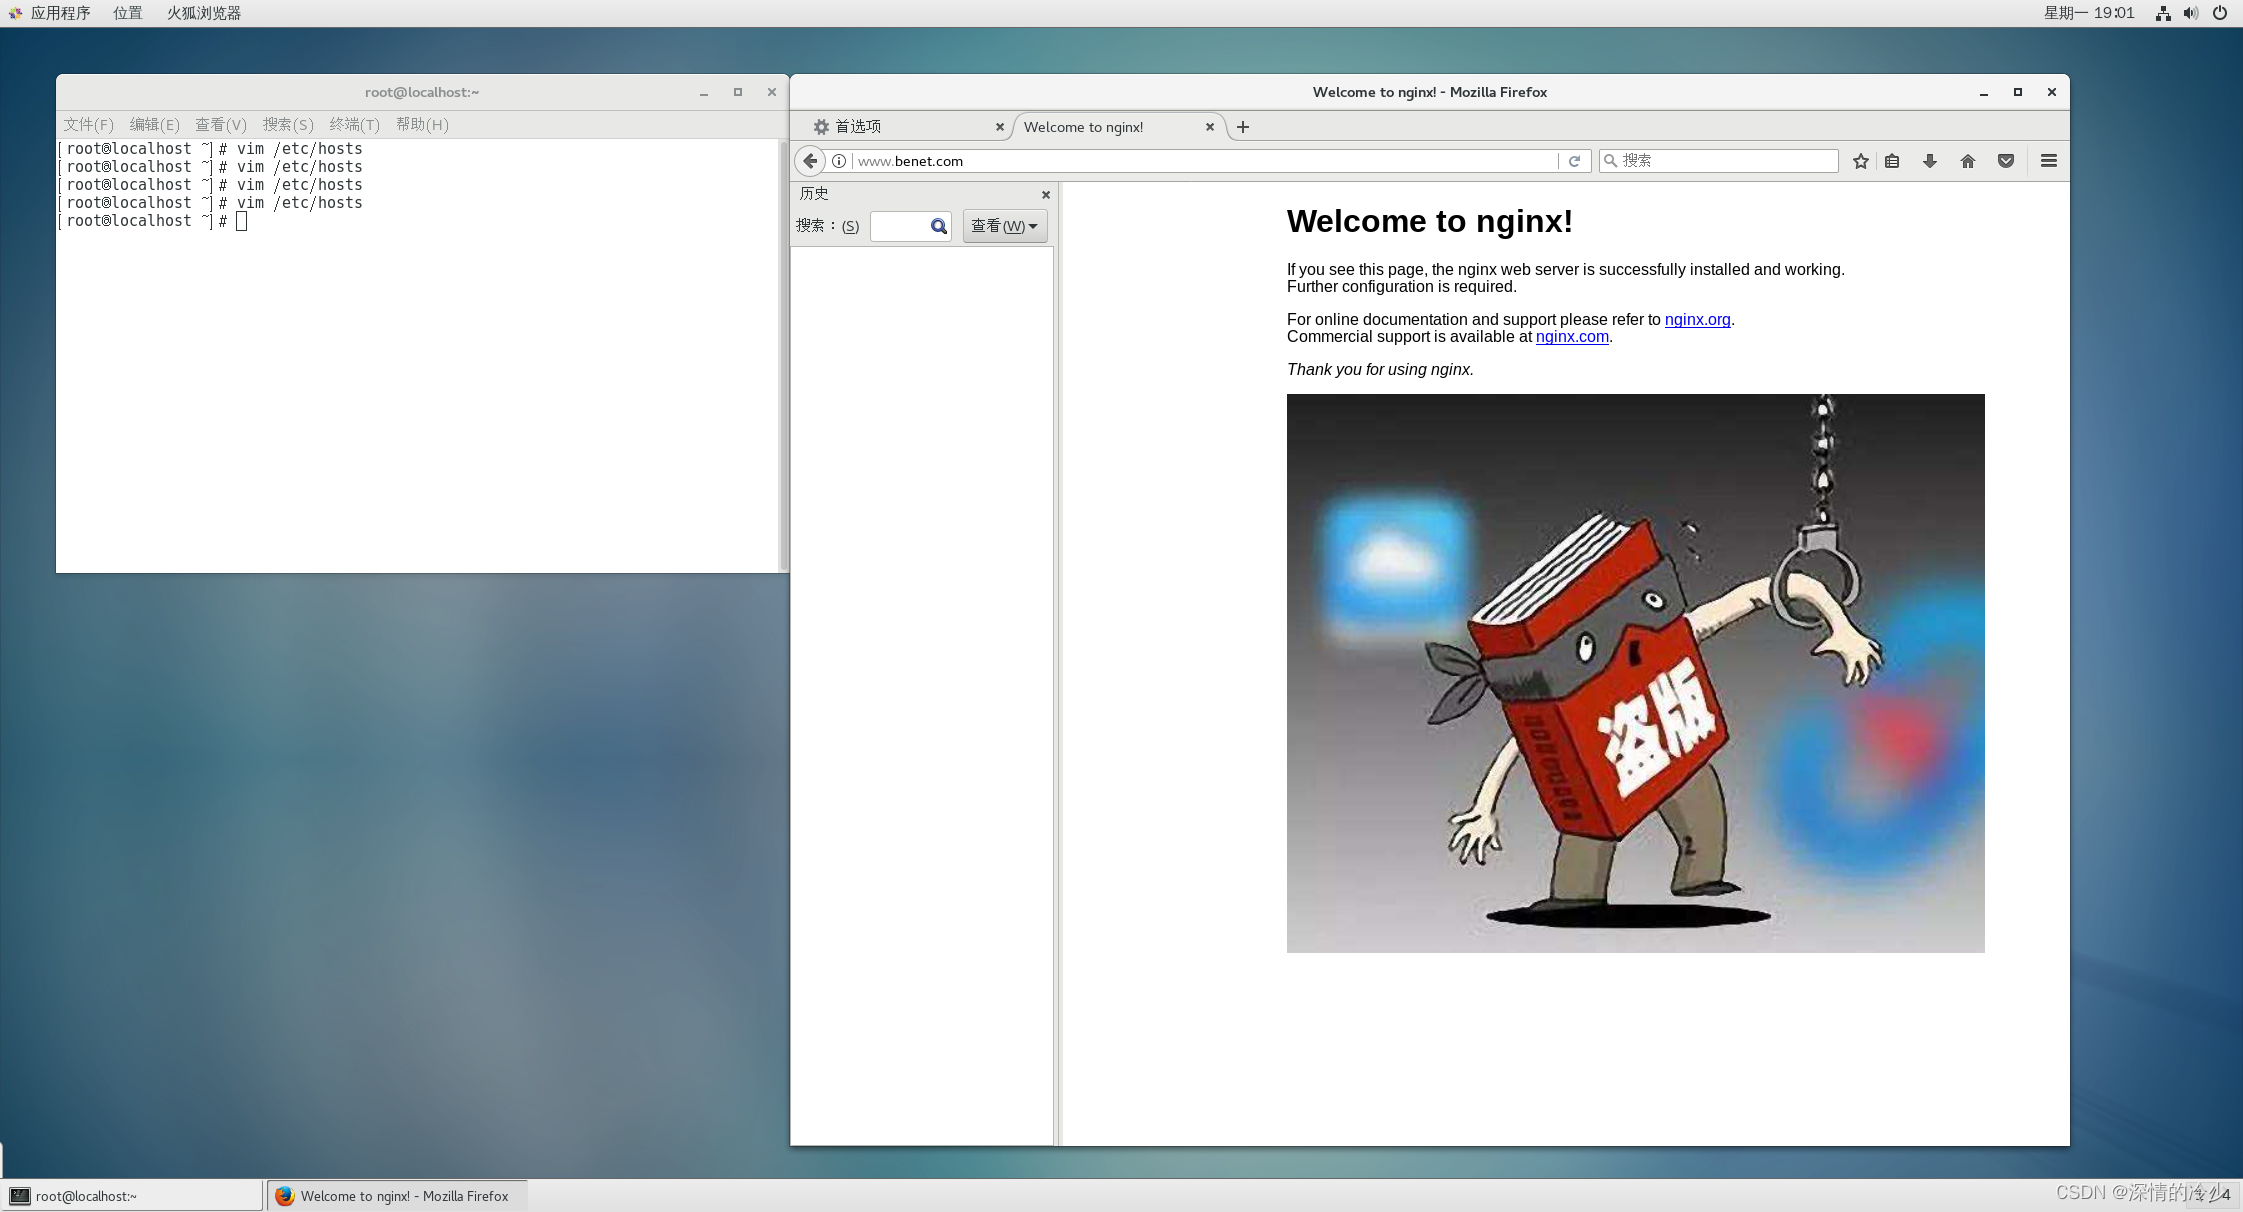Screen dimensions: 2243x1212
Task: Minimize the terminal window
Action: click(x=704, y=92)
